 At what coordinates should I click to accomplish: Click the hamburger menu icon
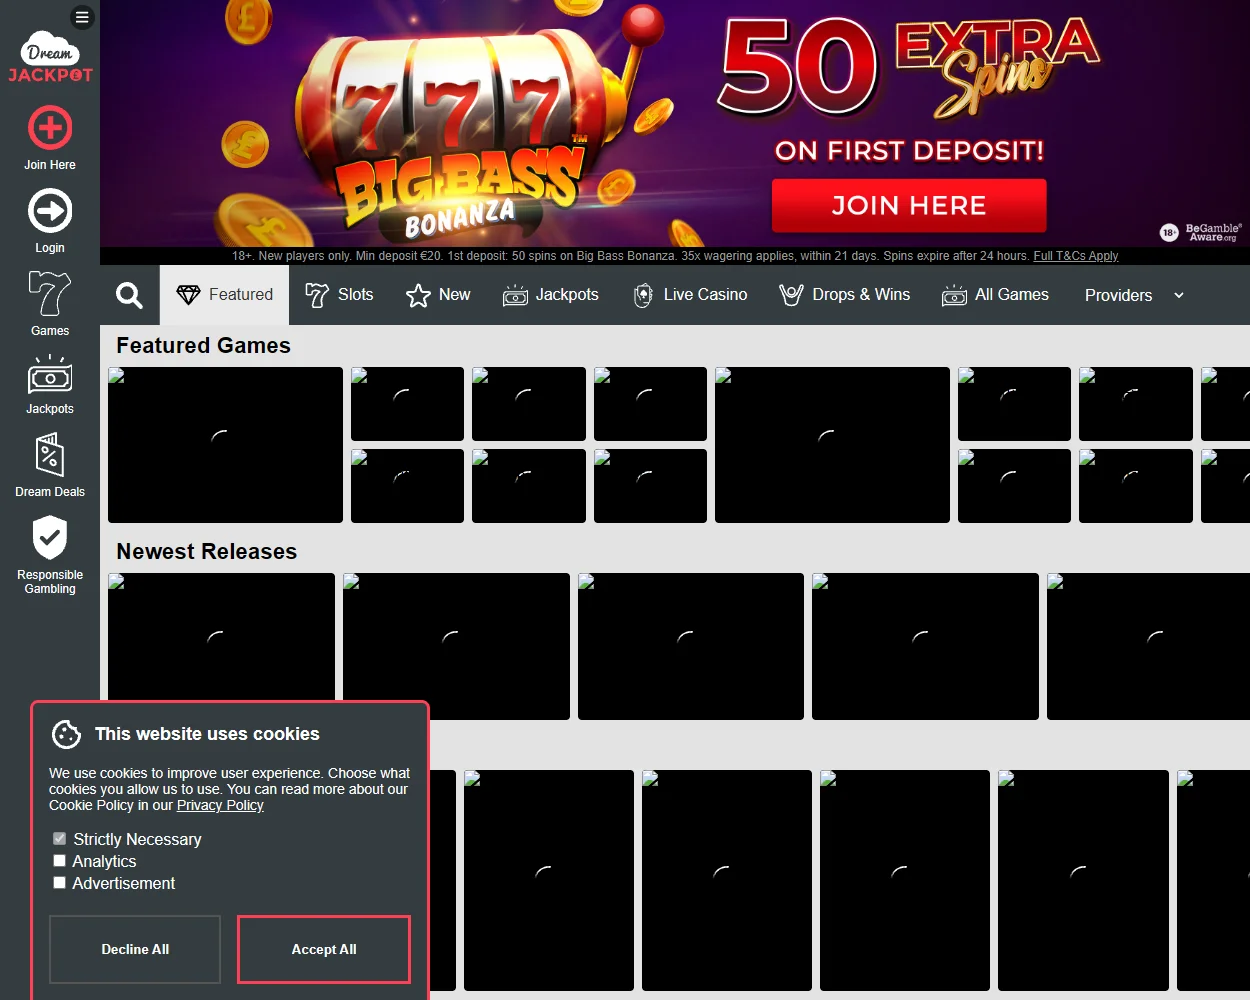(82, 16)
